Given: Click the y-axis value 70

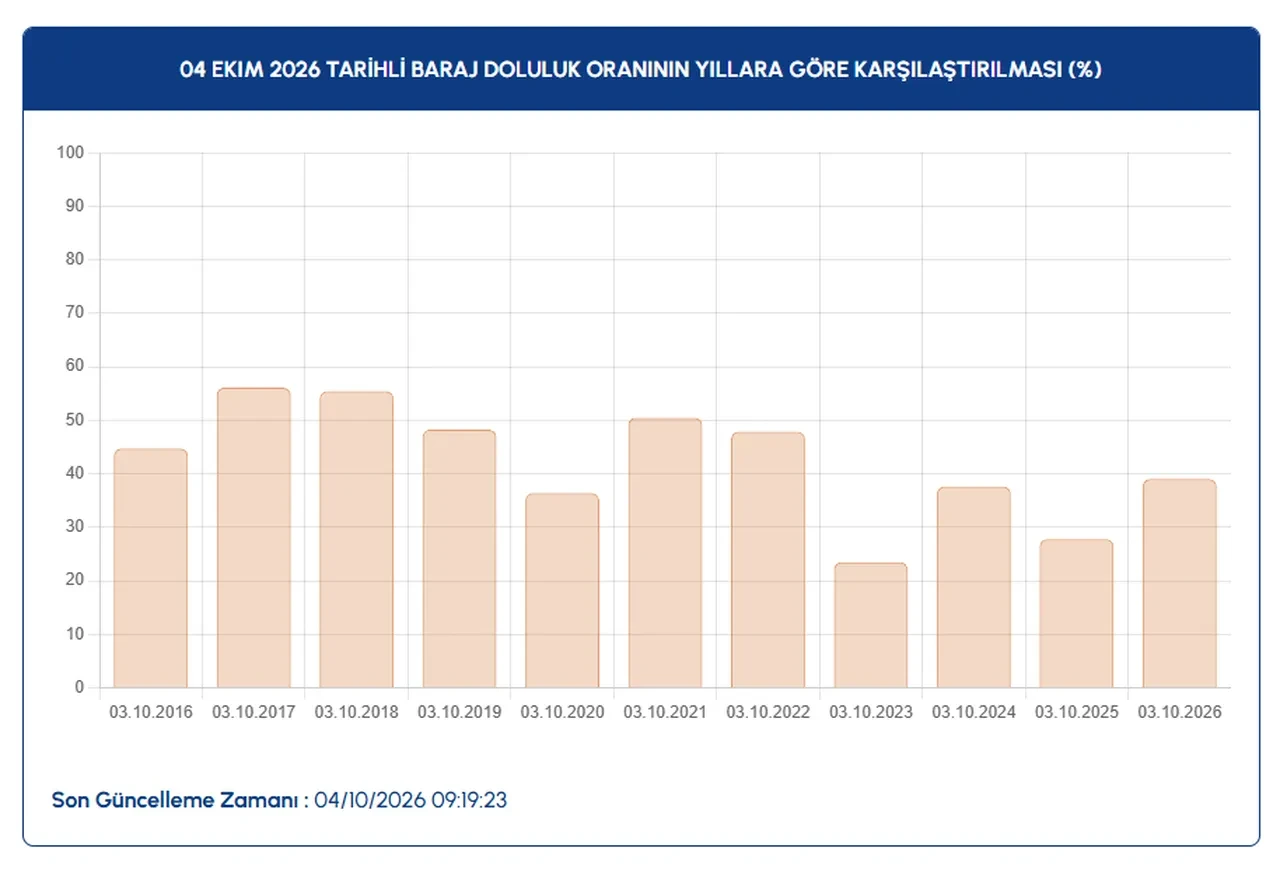Looking at the screenshot, I should tap(75, 313).
